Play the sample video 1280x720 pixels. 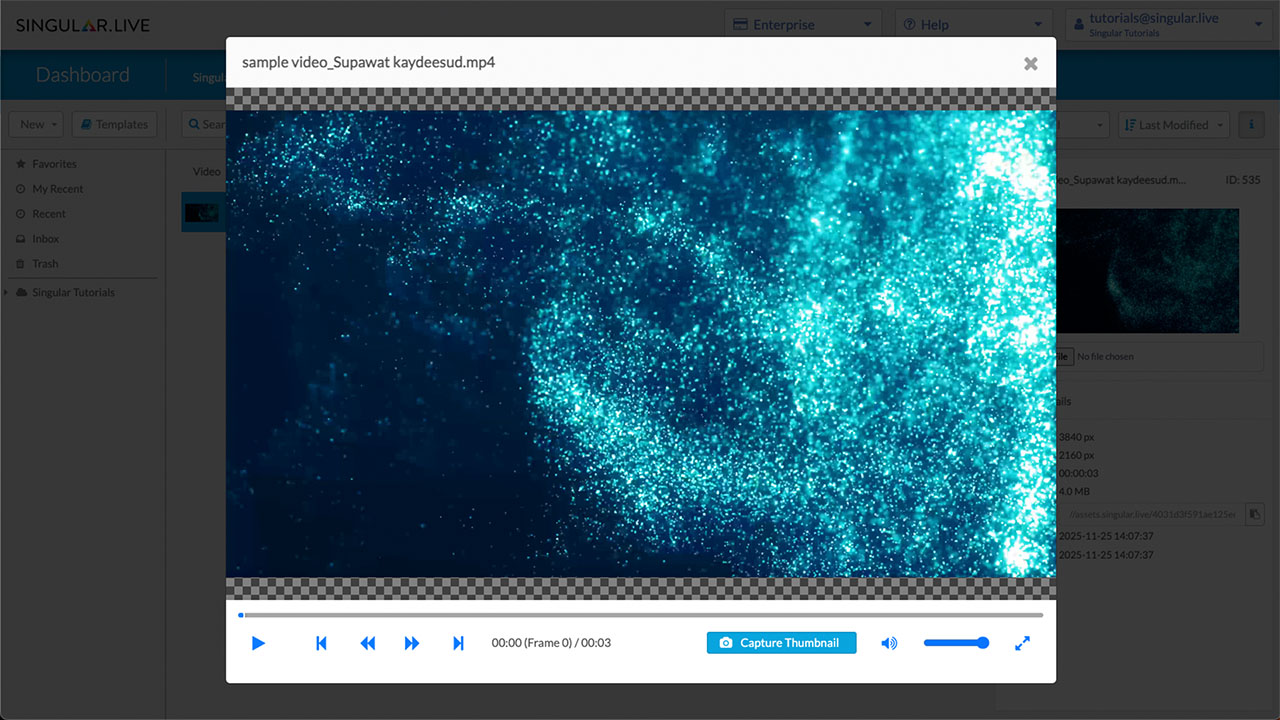point(258,643)
